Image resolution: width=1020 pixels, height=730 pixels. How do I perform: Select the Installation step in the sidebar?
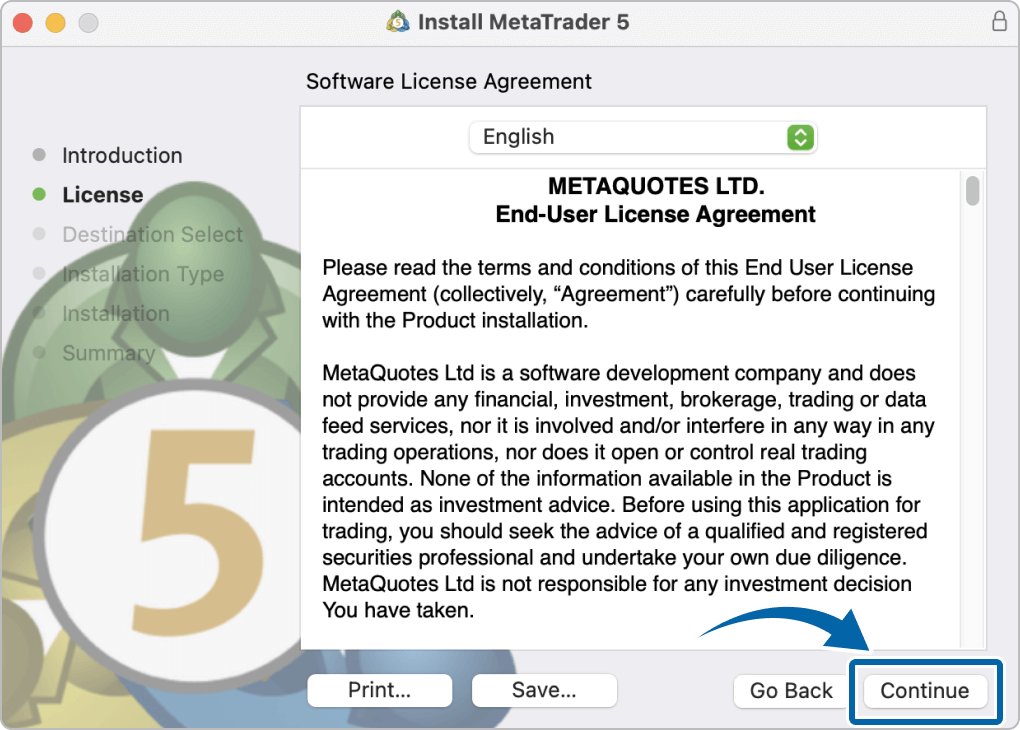point(116,314)
